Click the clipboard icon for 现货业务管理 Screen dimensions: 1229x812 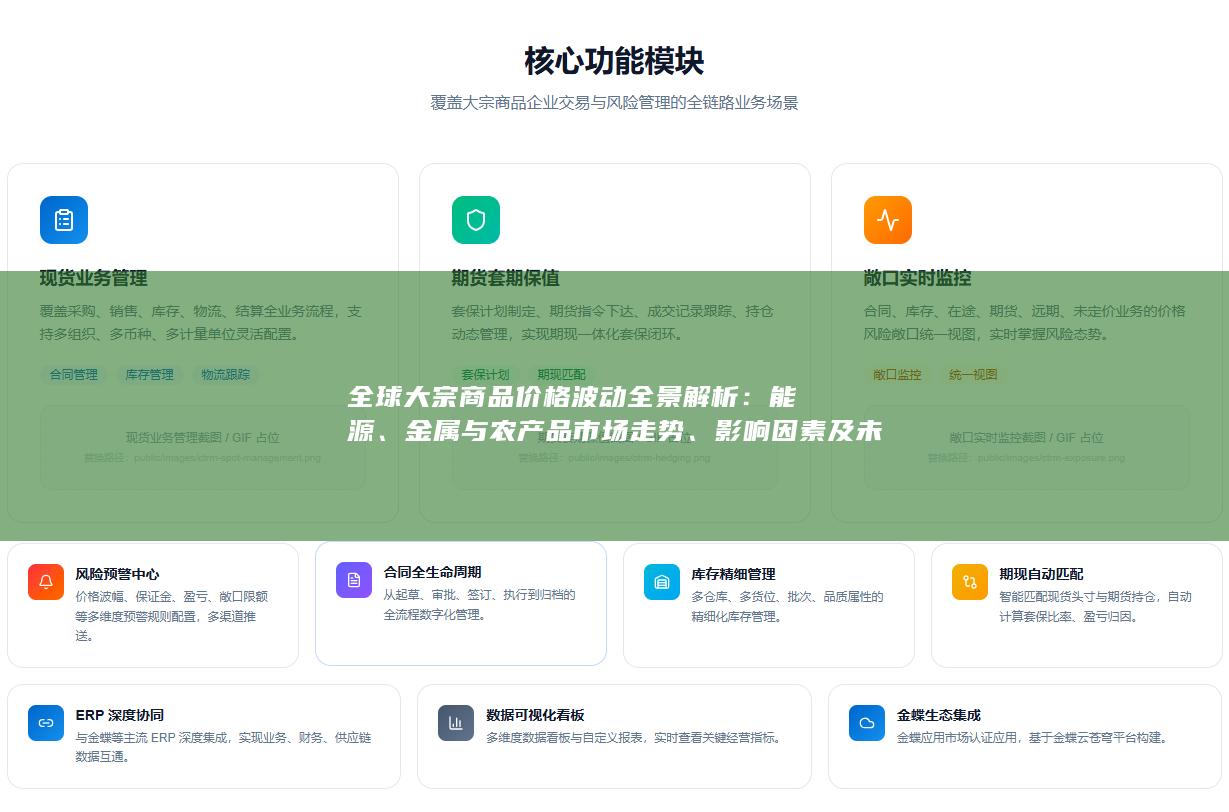pyautogui.click(x=64, y=220)
